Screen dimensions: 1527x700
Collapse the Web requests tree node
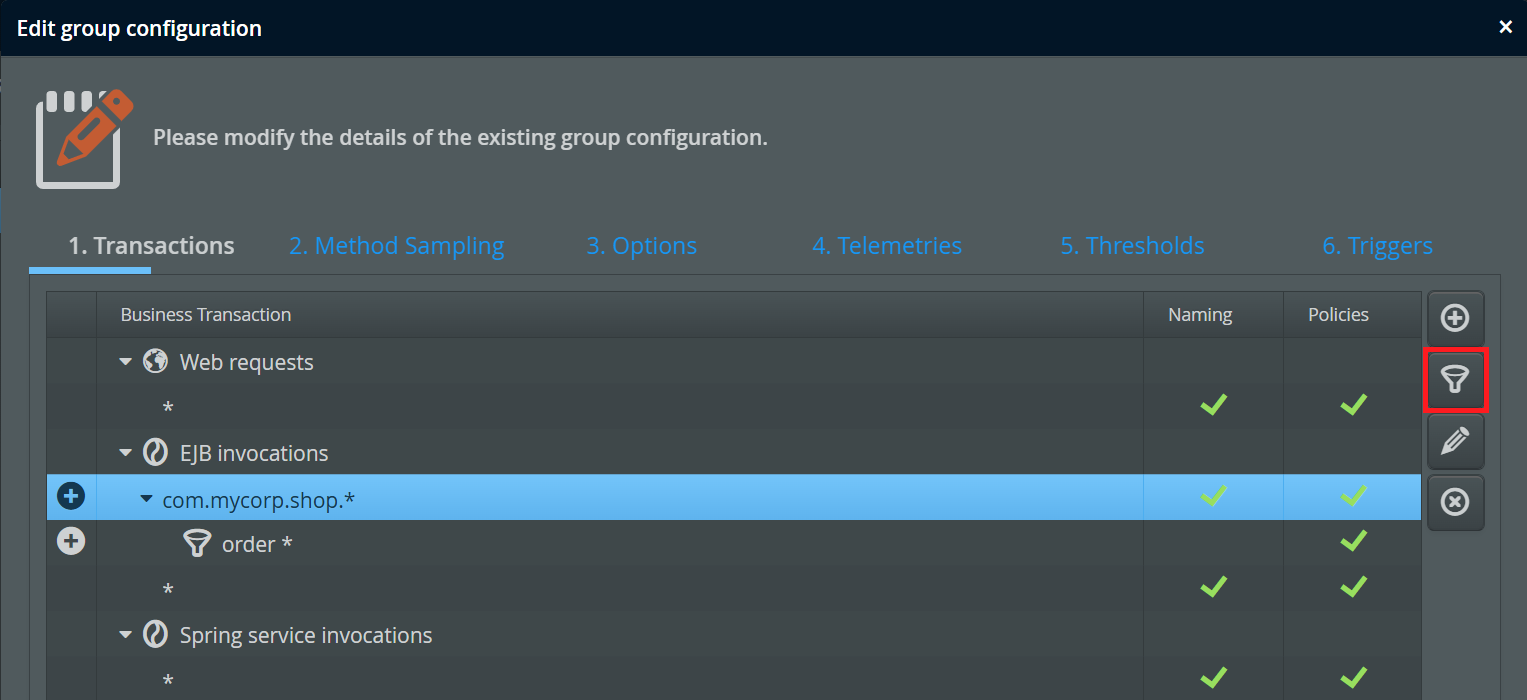pyautogui.click(x=126, y=362)
